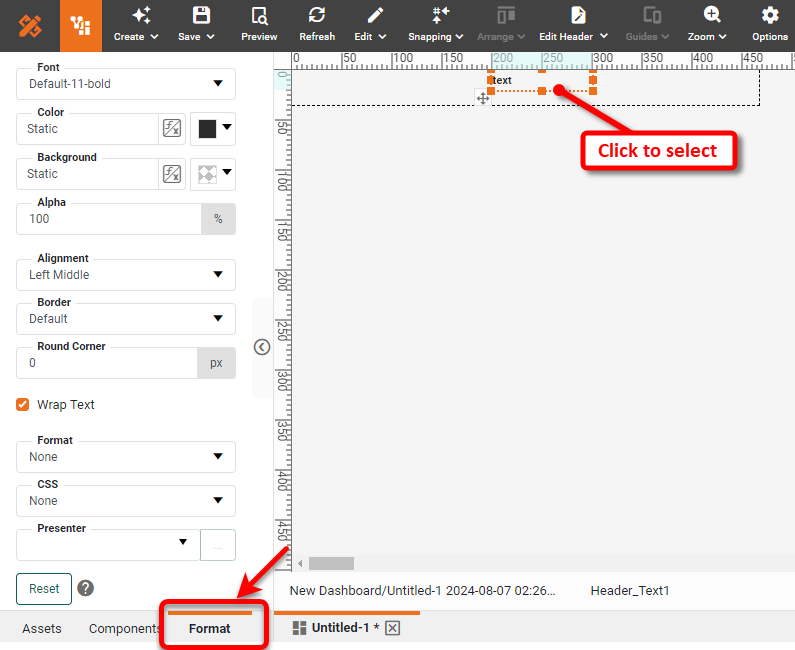Collapse the left panel arrow
The height and width of the screenshot is (650, 795).
[x=262, y=347]
